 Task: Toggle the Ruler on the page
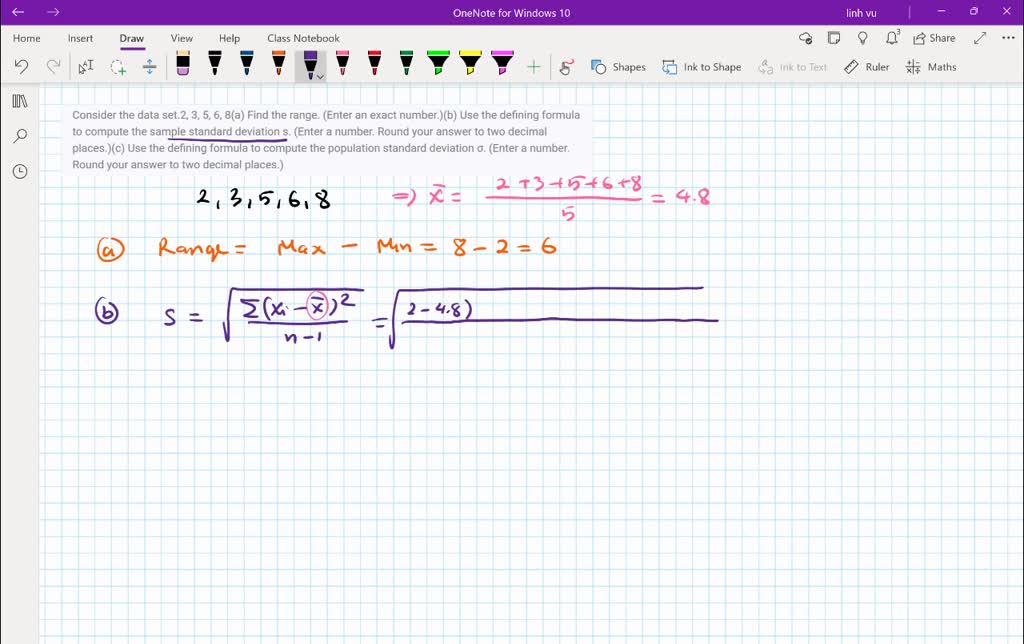(x=866, y=67)
